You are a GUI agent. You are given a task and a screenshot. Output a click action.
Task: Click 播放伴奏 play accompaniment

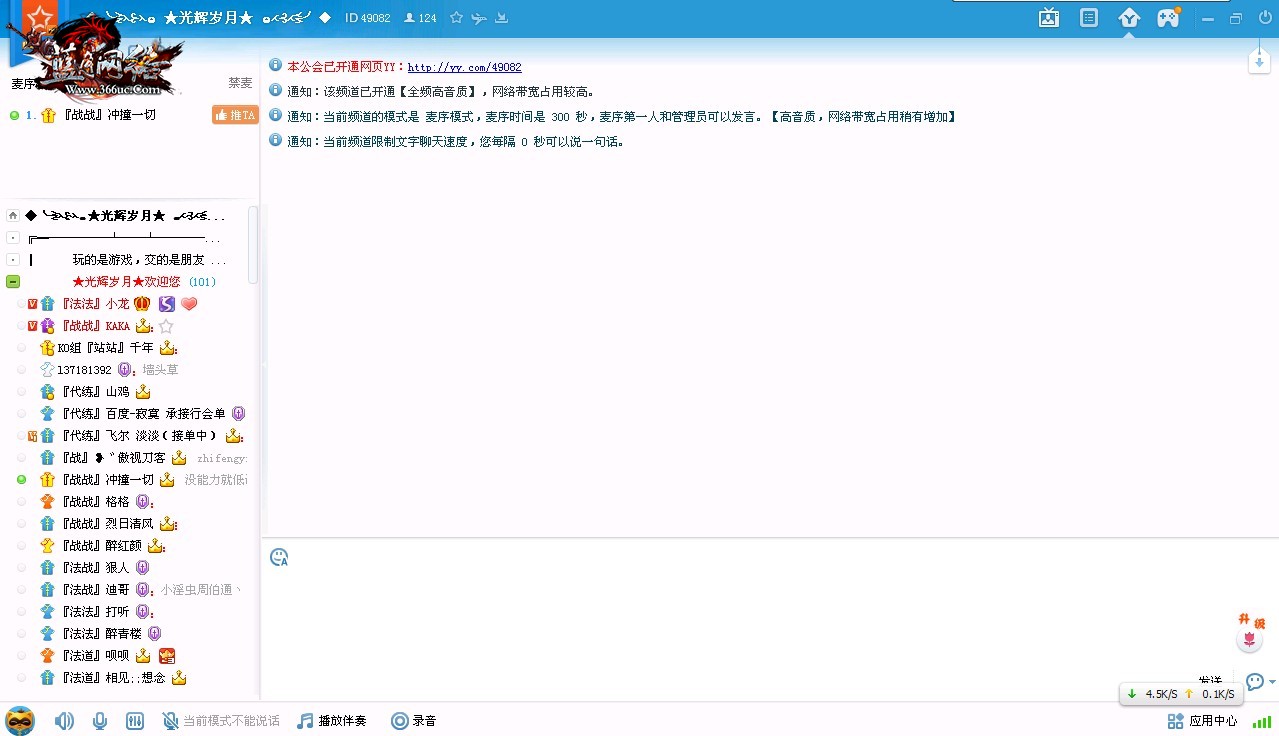point(332,721)
